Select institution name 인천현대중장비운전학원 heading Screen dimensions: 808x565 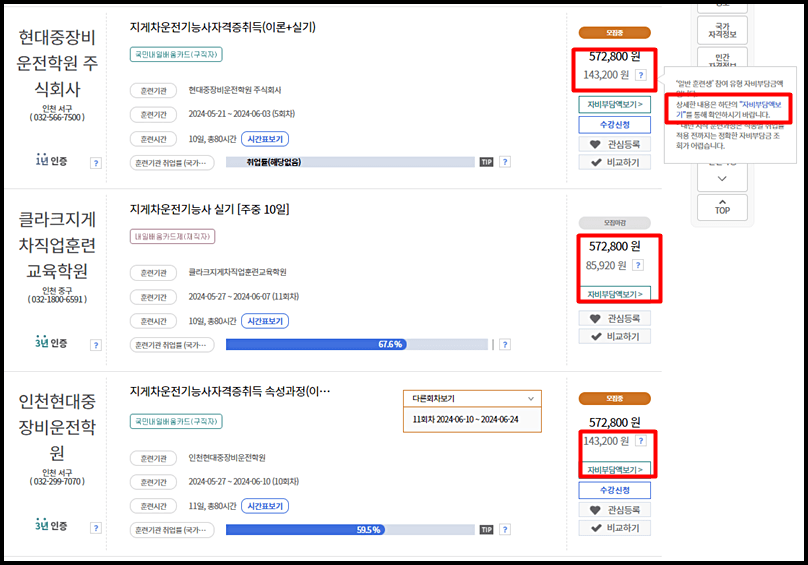click(57, 427)
